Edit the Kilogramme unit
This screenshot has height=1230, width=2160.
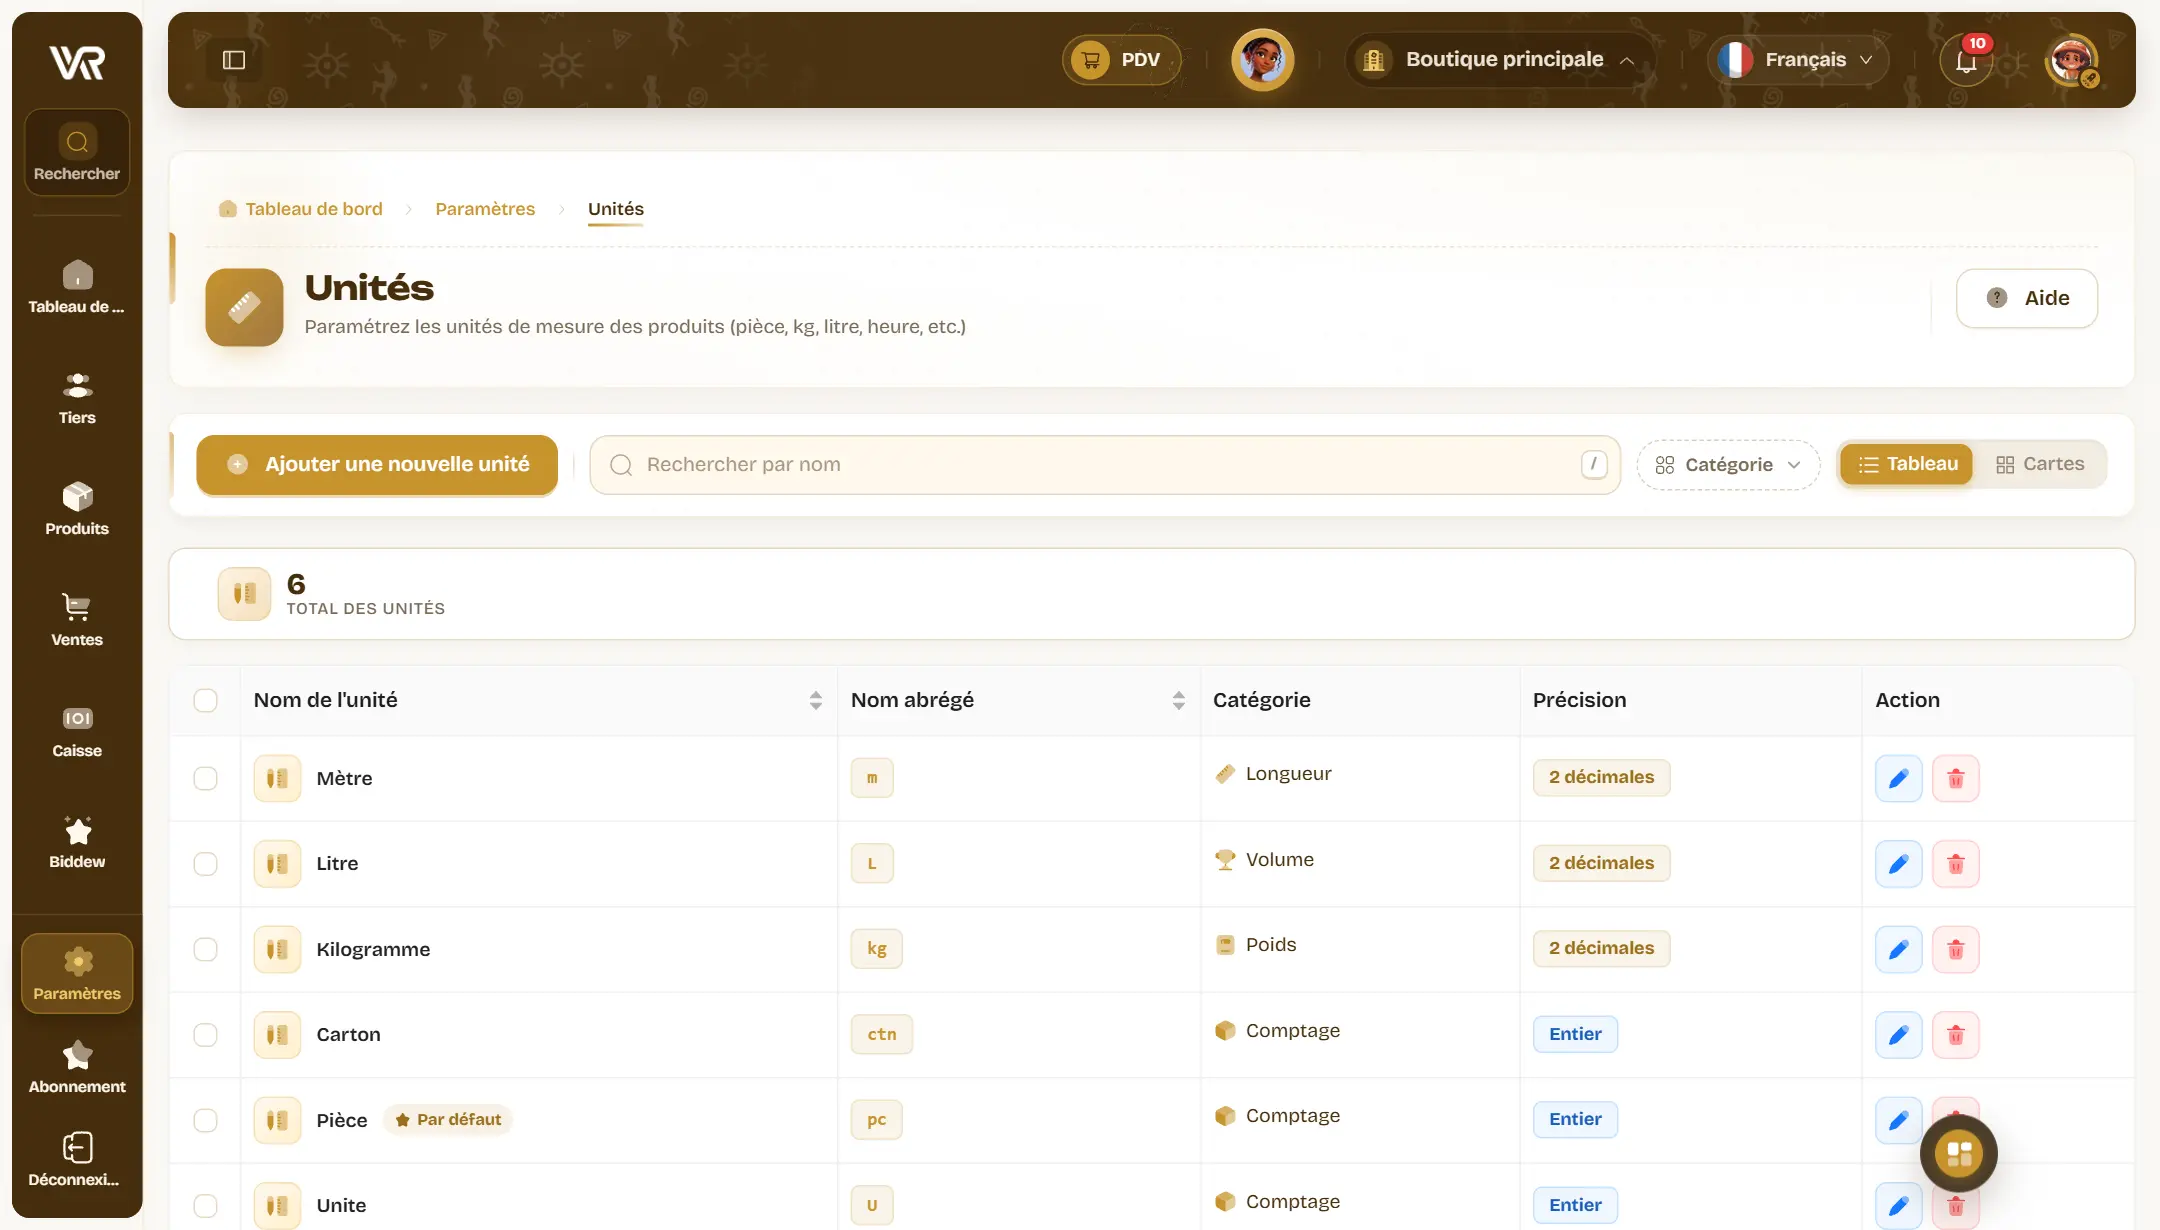pyautogui.click(x=1898, y=949)
